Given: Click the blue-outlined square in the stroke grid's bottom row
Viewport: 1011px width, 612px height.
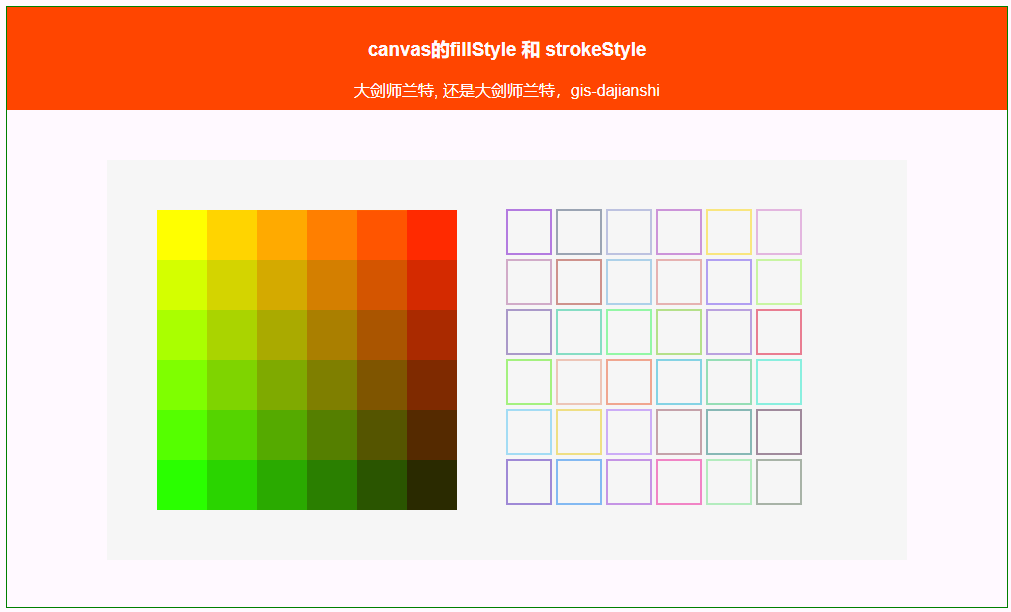Looking at the screenshot, I should click(578, 482).
